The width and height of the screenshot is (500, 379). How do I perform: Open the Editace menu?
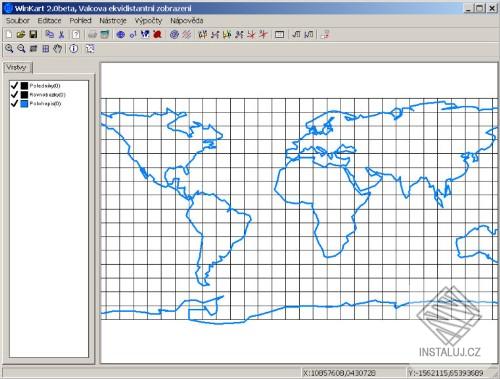(49, 21)
